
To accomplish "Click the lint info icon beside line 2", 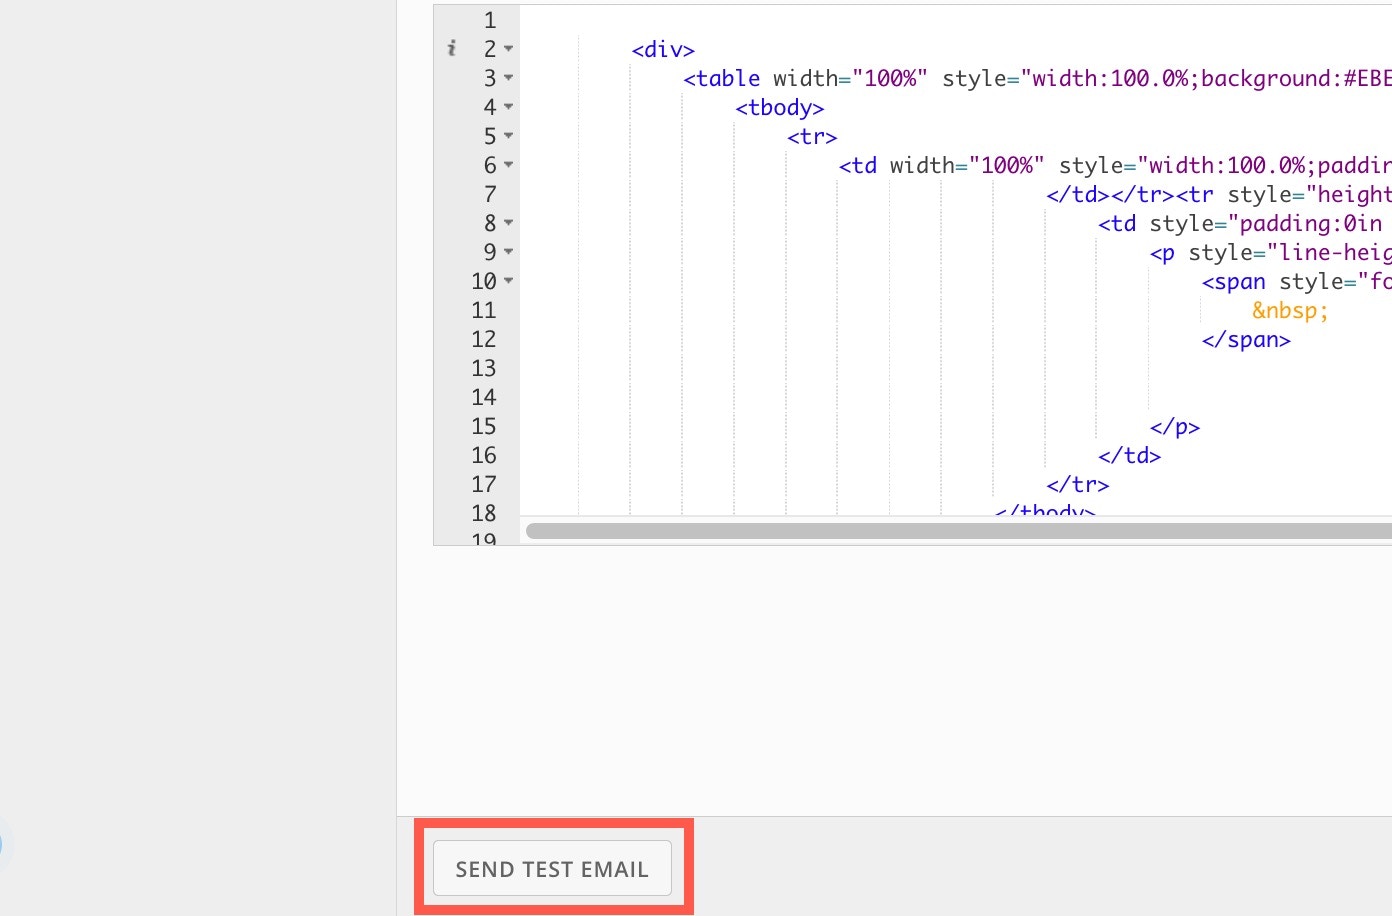I will click(452, 47).
